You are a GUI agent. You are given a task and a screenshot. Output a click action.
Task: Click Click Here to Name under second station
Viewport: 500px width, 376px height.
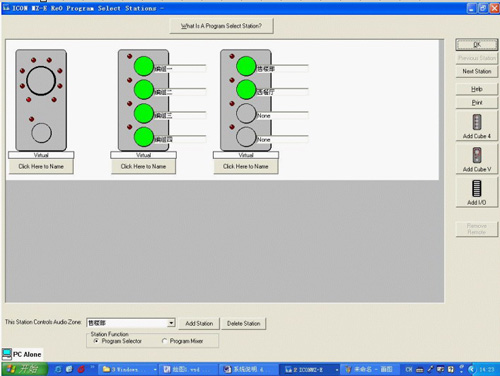pos(143,166)
